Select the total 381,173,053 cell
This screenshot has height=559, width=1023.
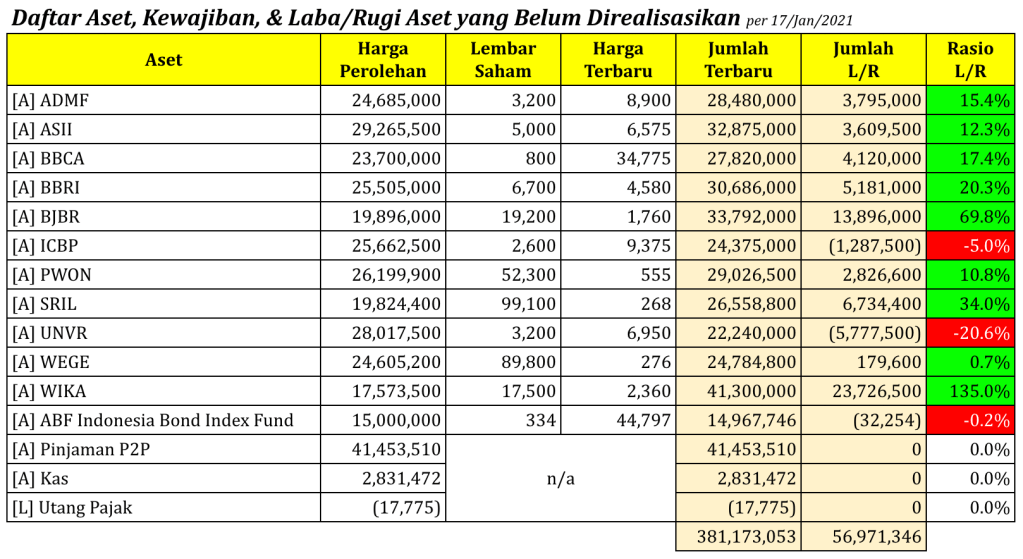point(738,536)
